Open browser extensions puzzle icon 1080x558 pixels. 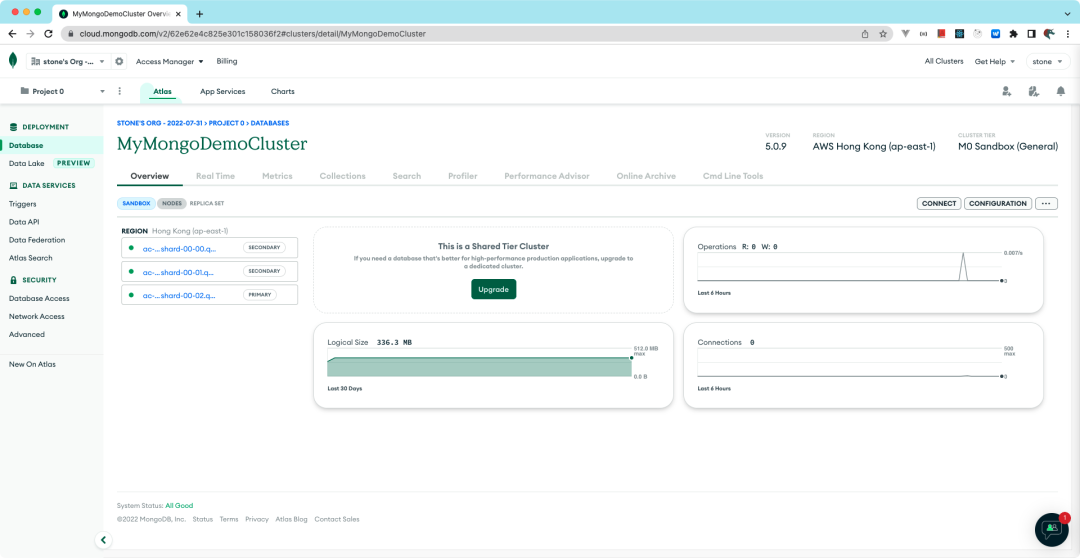click(x=1014, y=34)
